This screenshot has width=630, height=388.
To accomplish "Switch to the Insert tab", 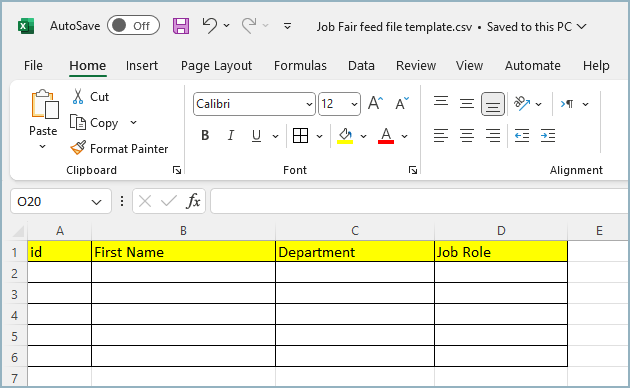I will (141, 65).
